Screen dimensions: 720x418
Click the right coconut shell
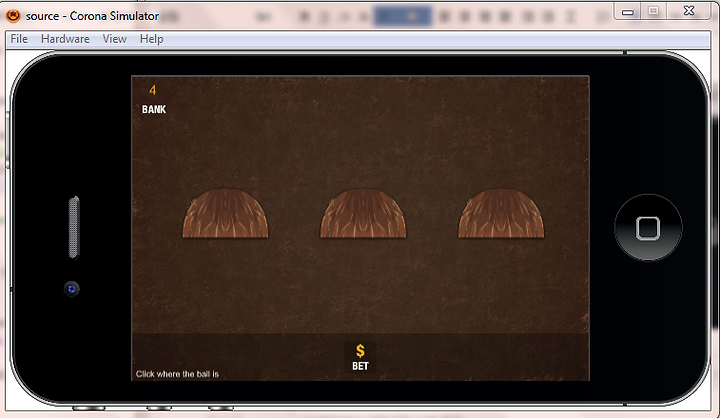(x=501, y=214)
